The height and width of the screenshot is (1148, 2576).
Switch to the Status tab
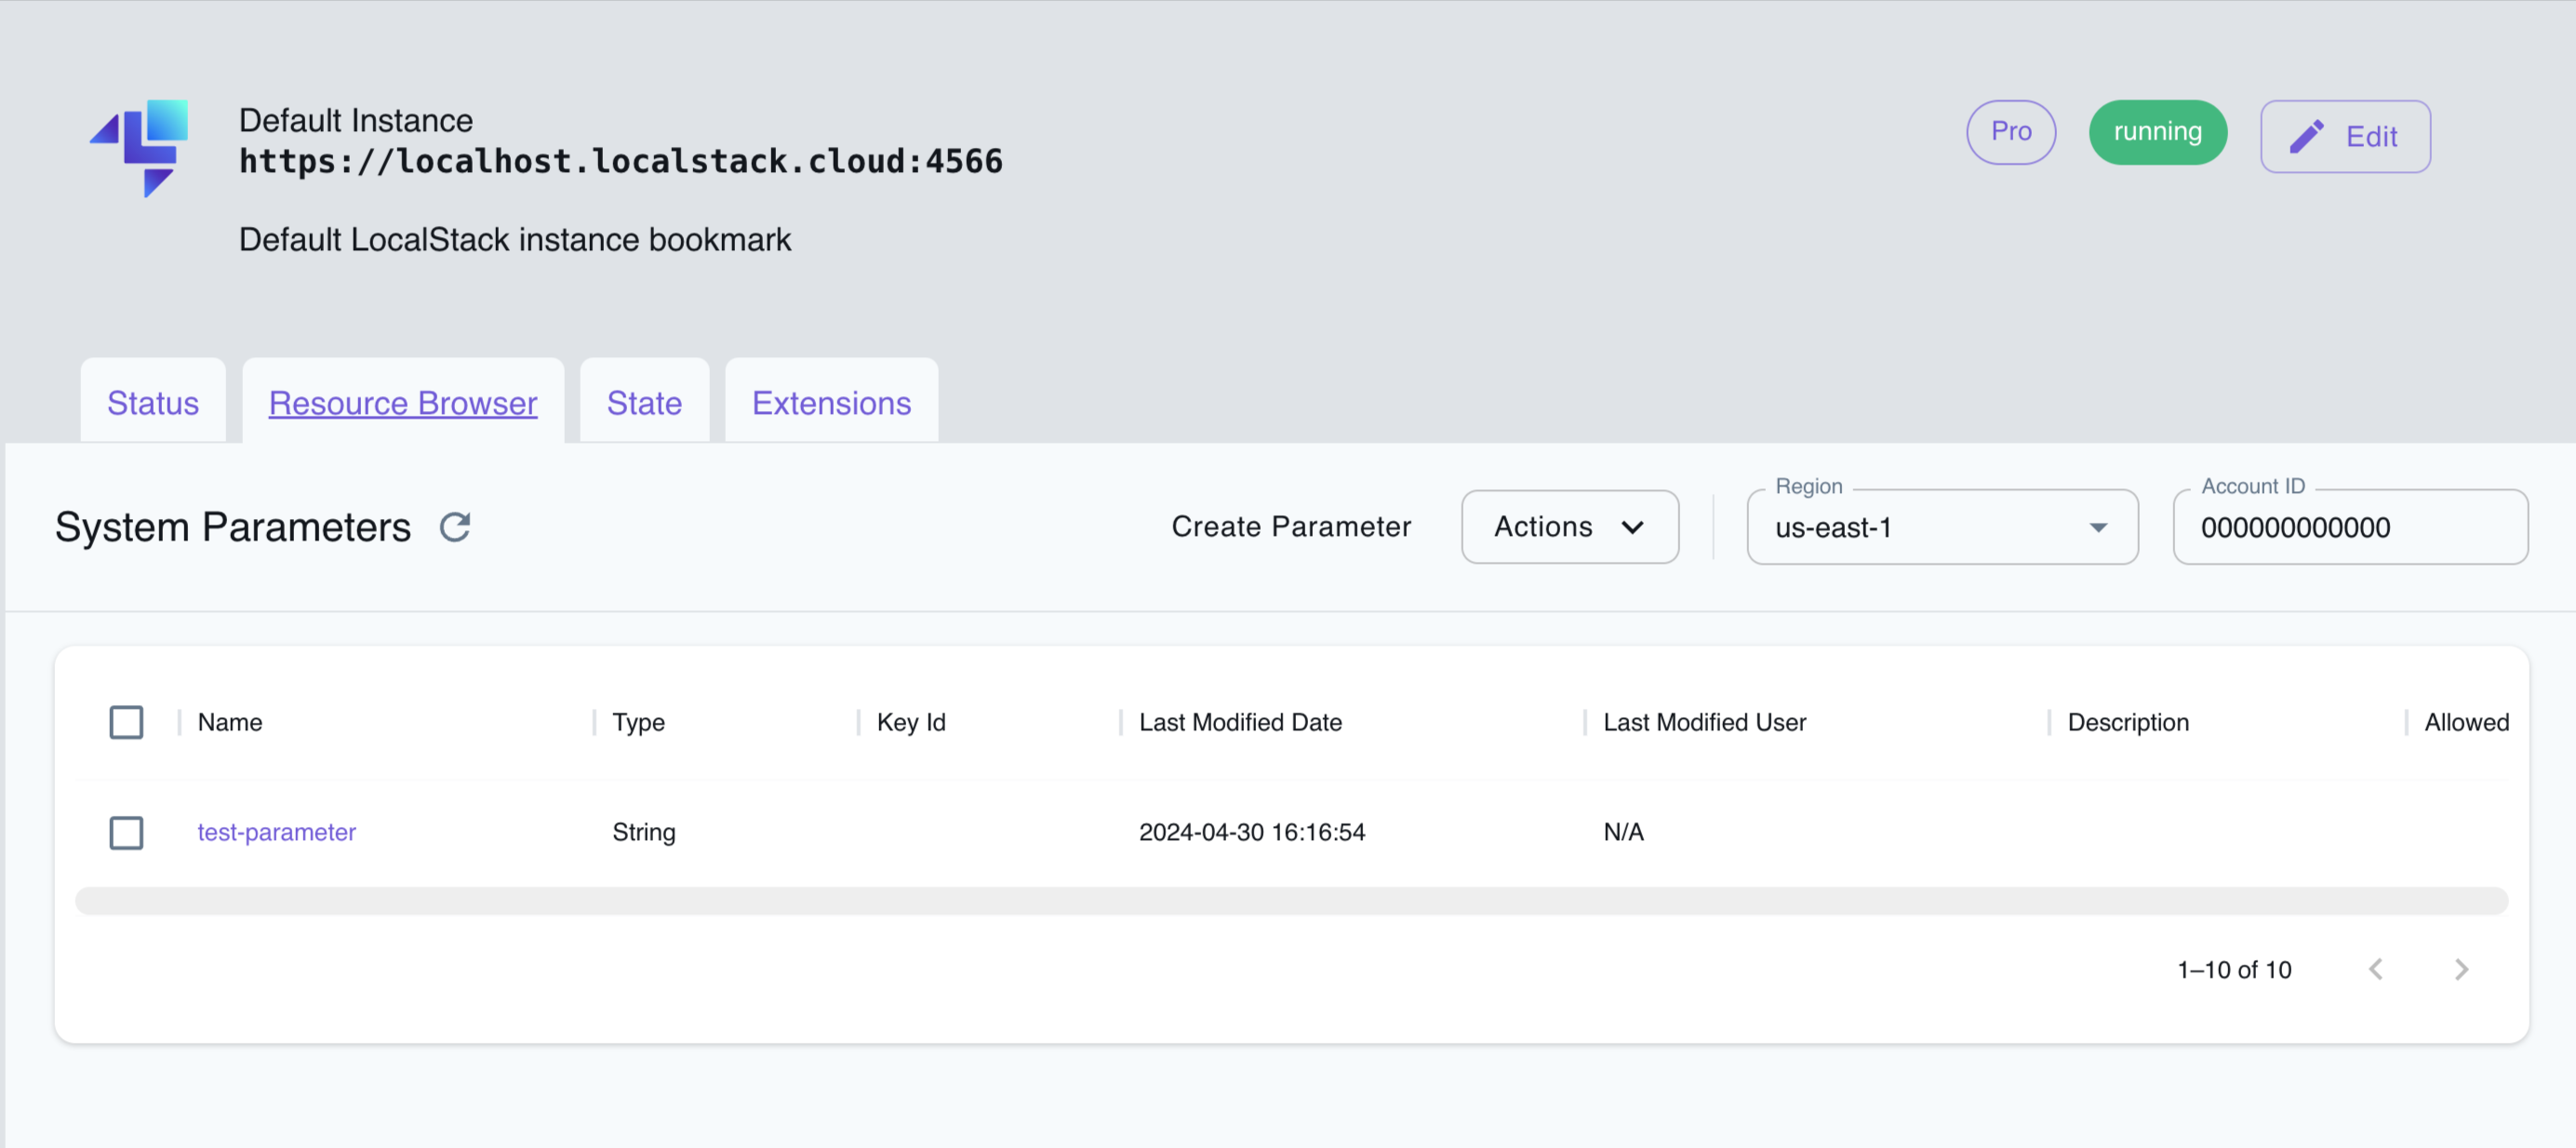pyautogui.click(x=152, y=402)
